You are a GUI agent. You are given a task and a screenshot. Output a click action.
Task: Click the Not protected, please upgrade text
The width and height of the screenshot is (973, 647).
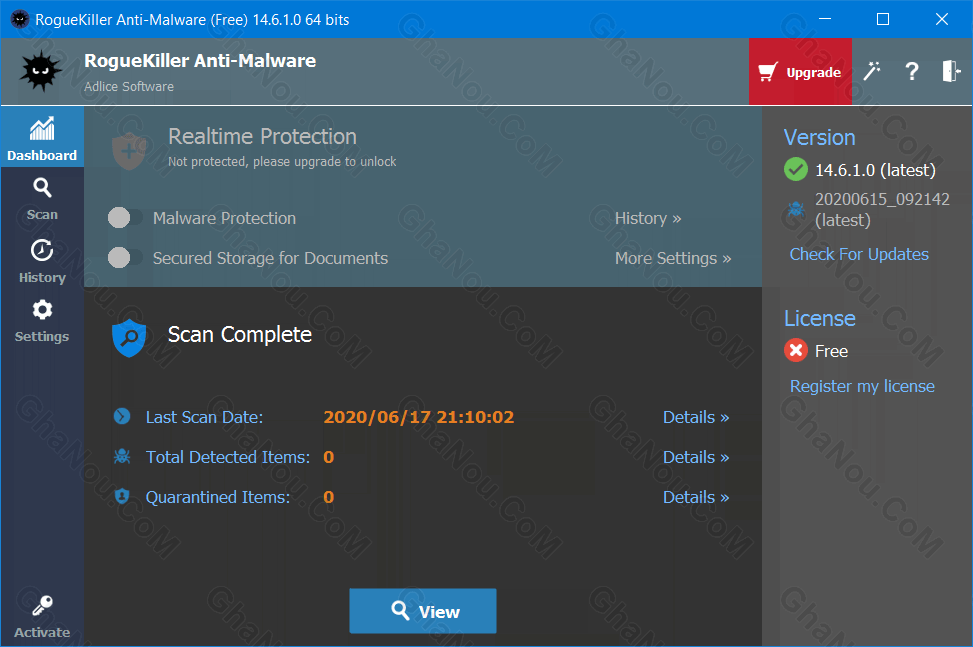tap(282, 162)
